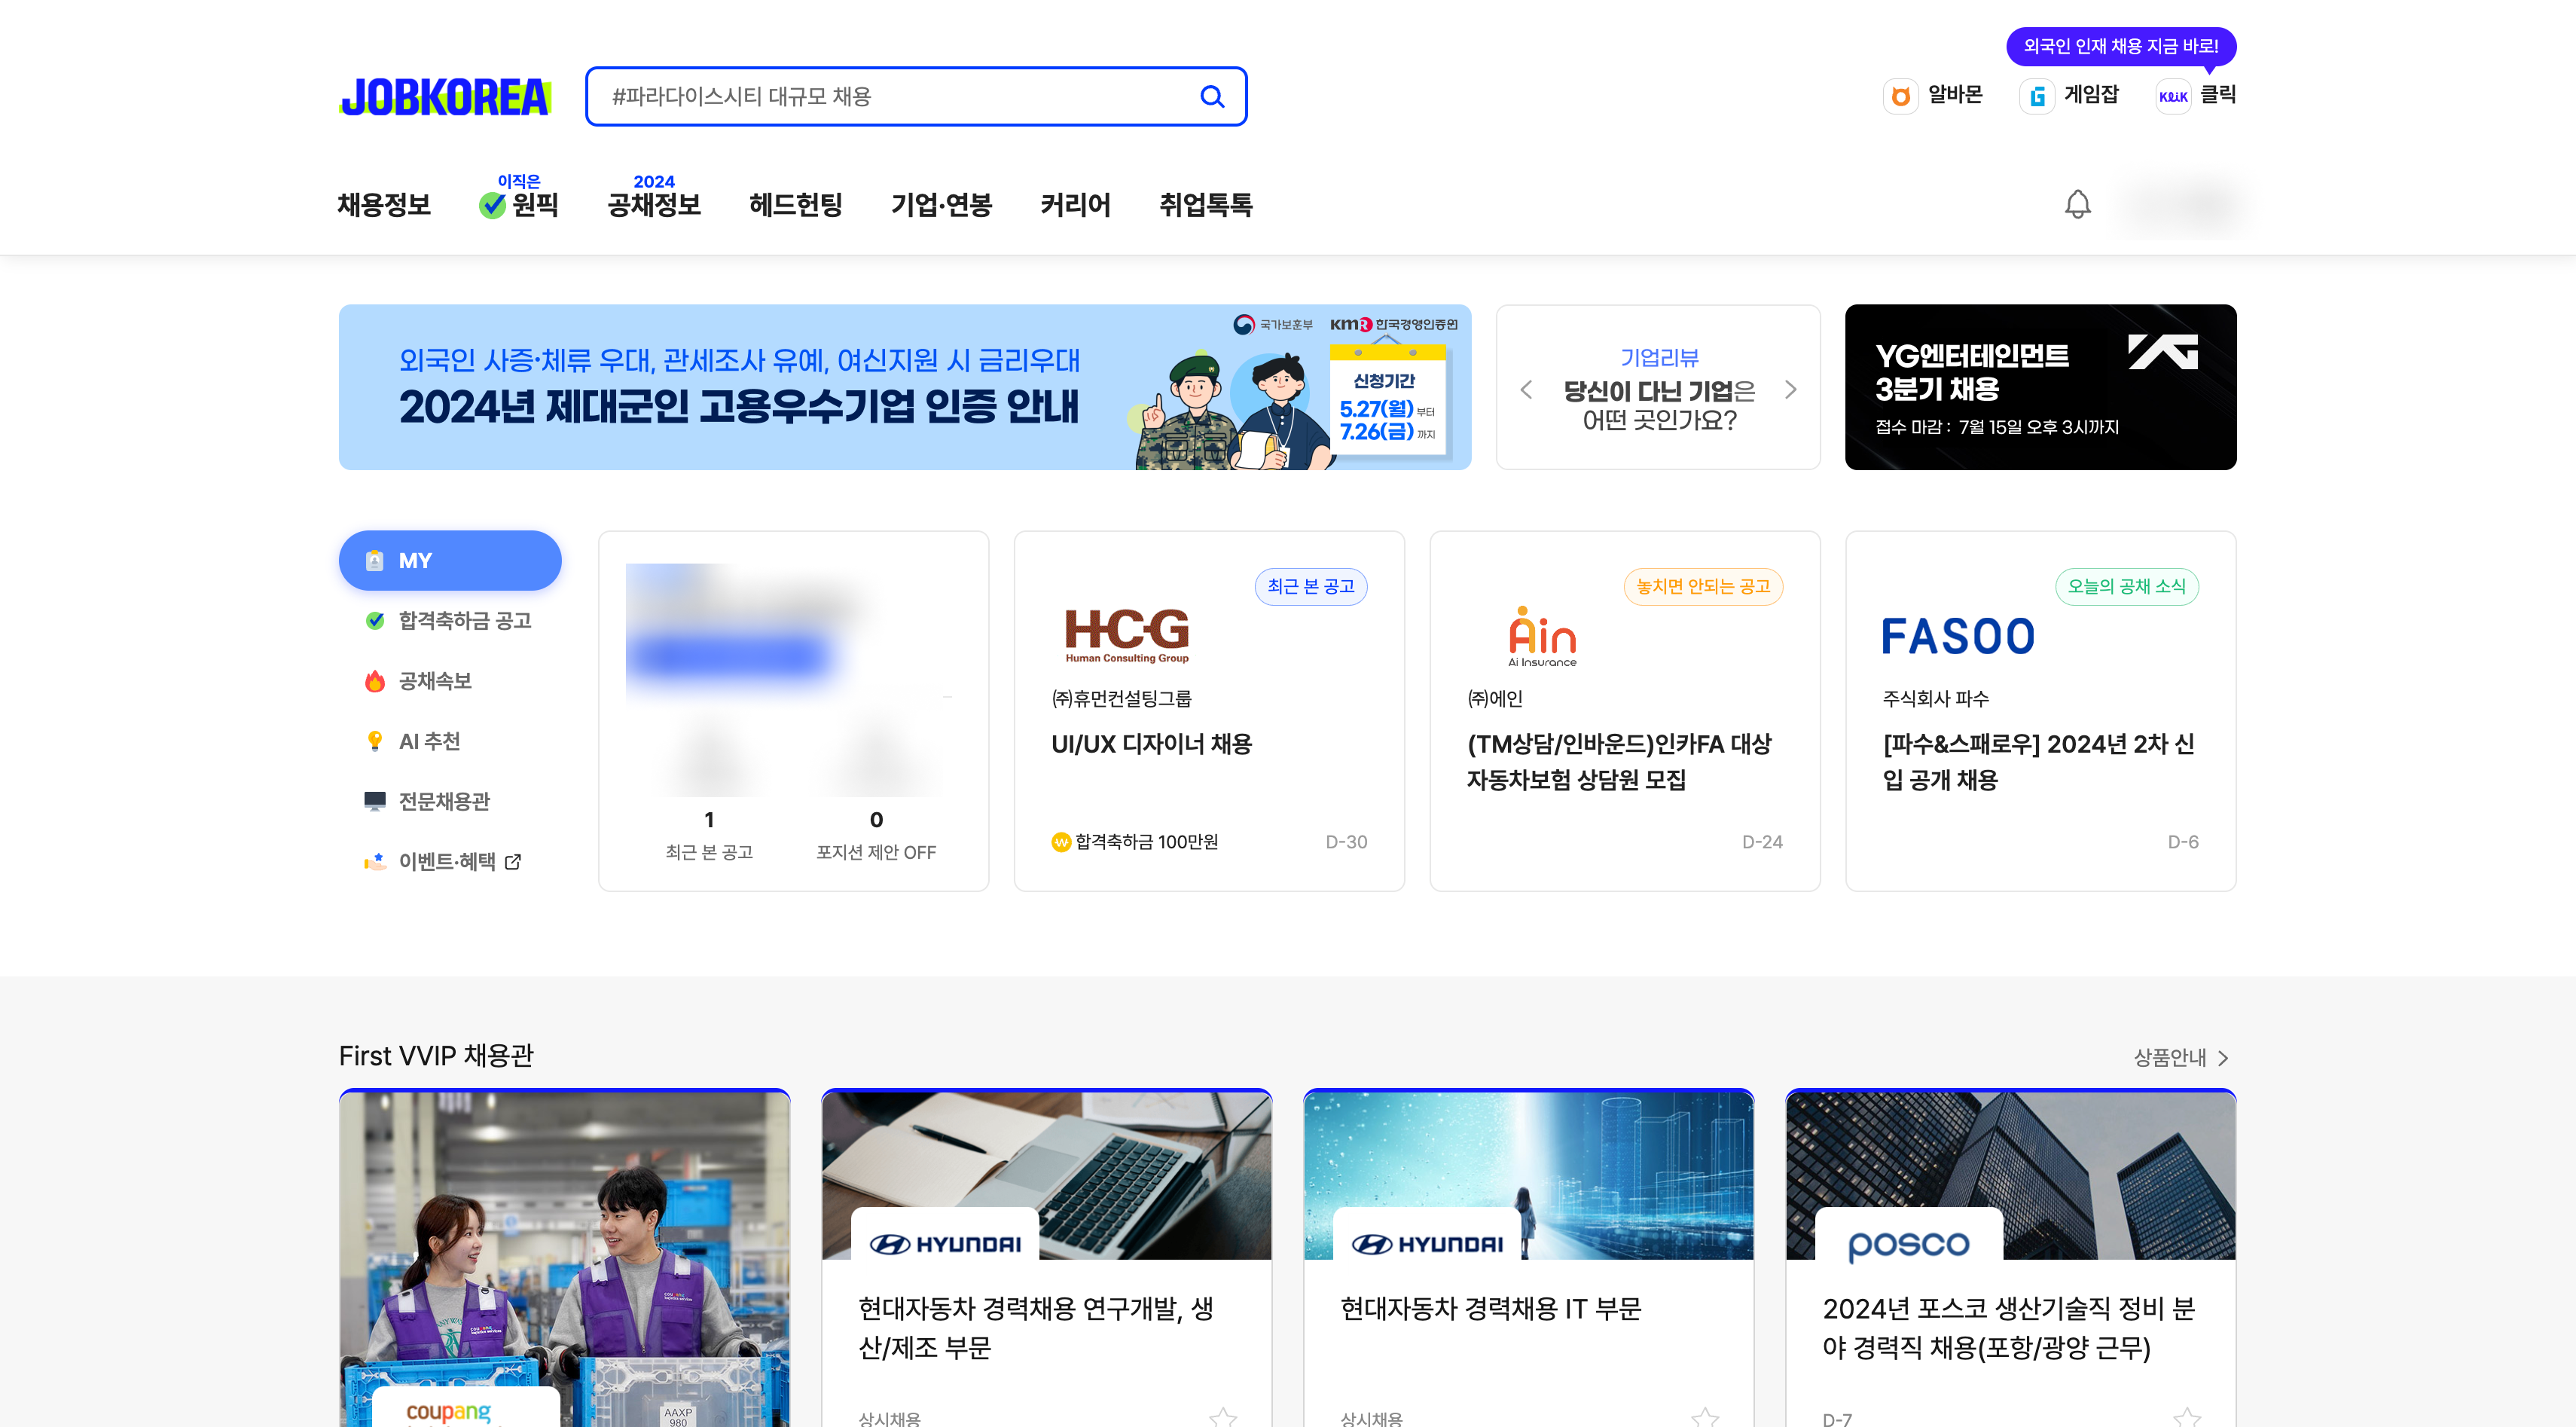Click the Albamon orange icon
The image size is (2576, 1427).
point(1900,96)
